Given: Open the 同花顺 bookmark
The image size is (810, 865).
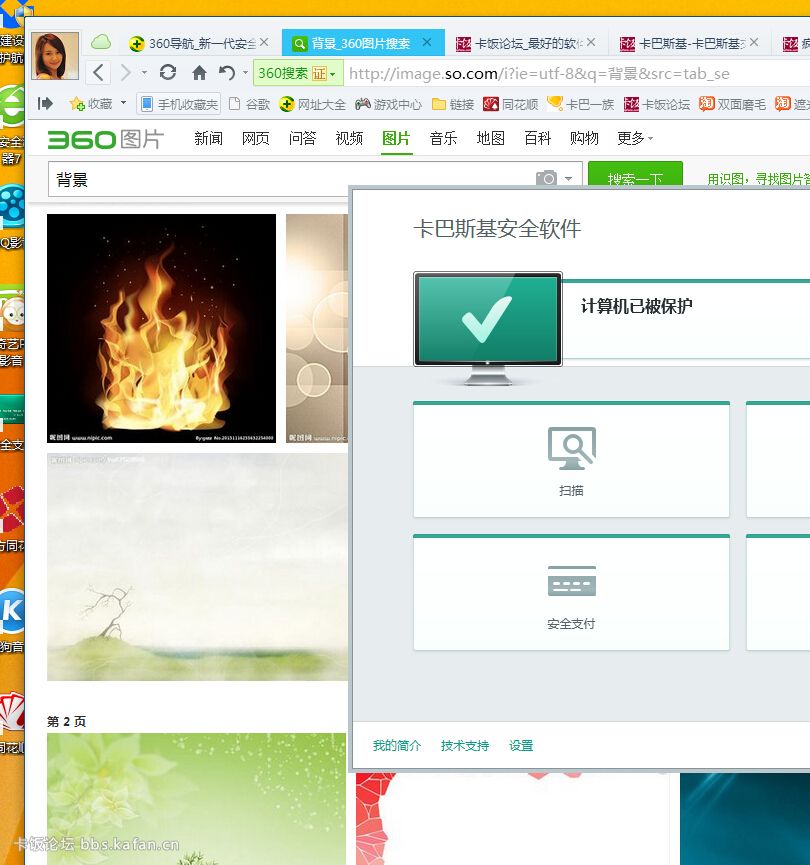Looking at the screenshot, I should point(510,104).
